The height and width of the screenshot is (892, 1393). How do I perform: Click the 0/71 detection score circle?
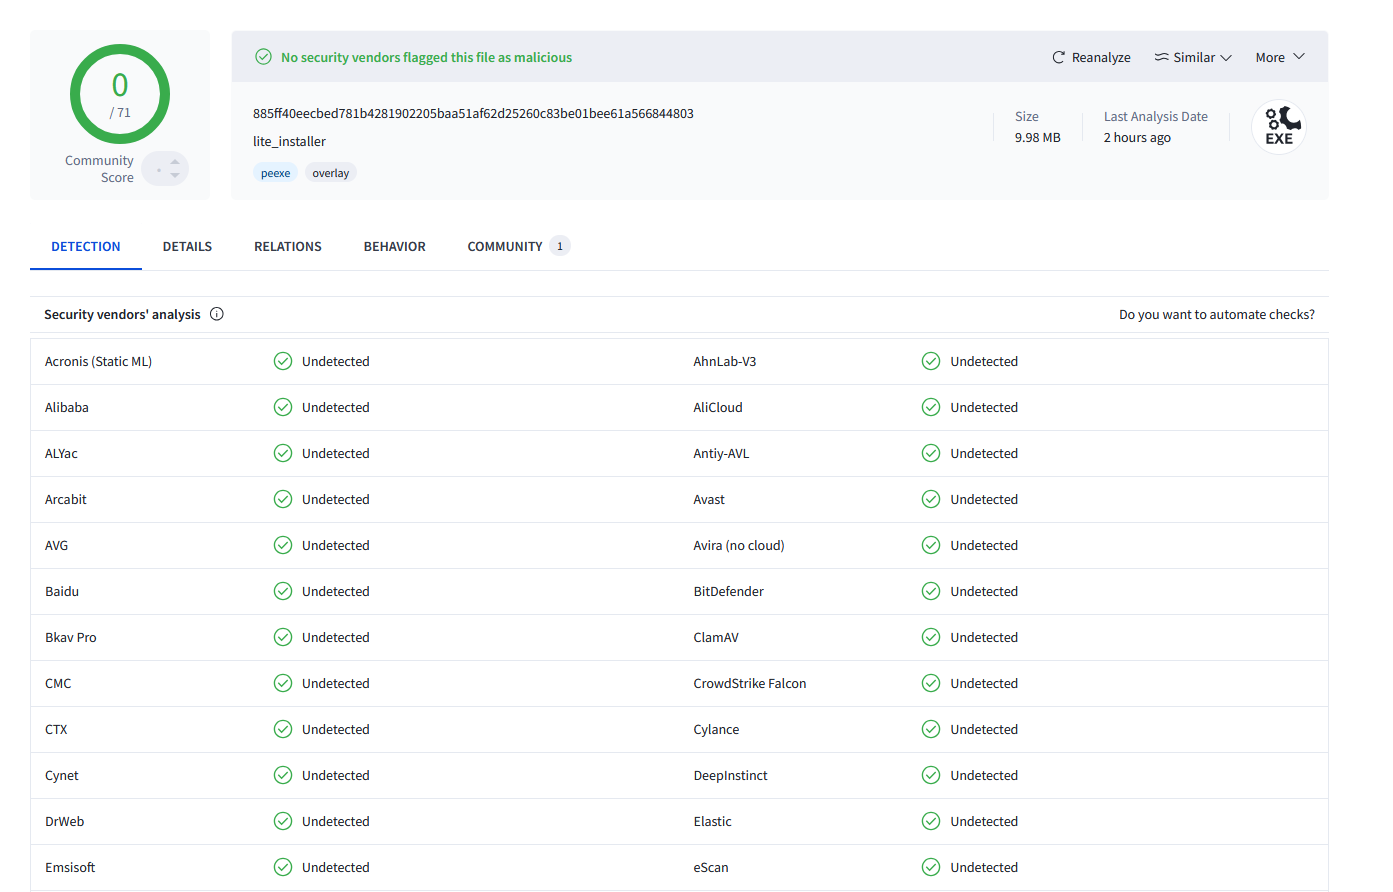[x=120, y=95]
